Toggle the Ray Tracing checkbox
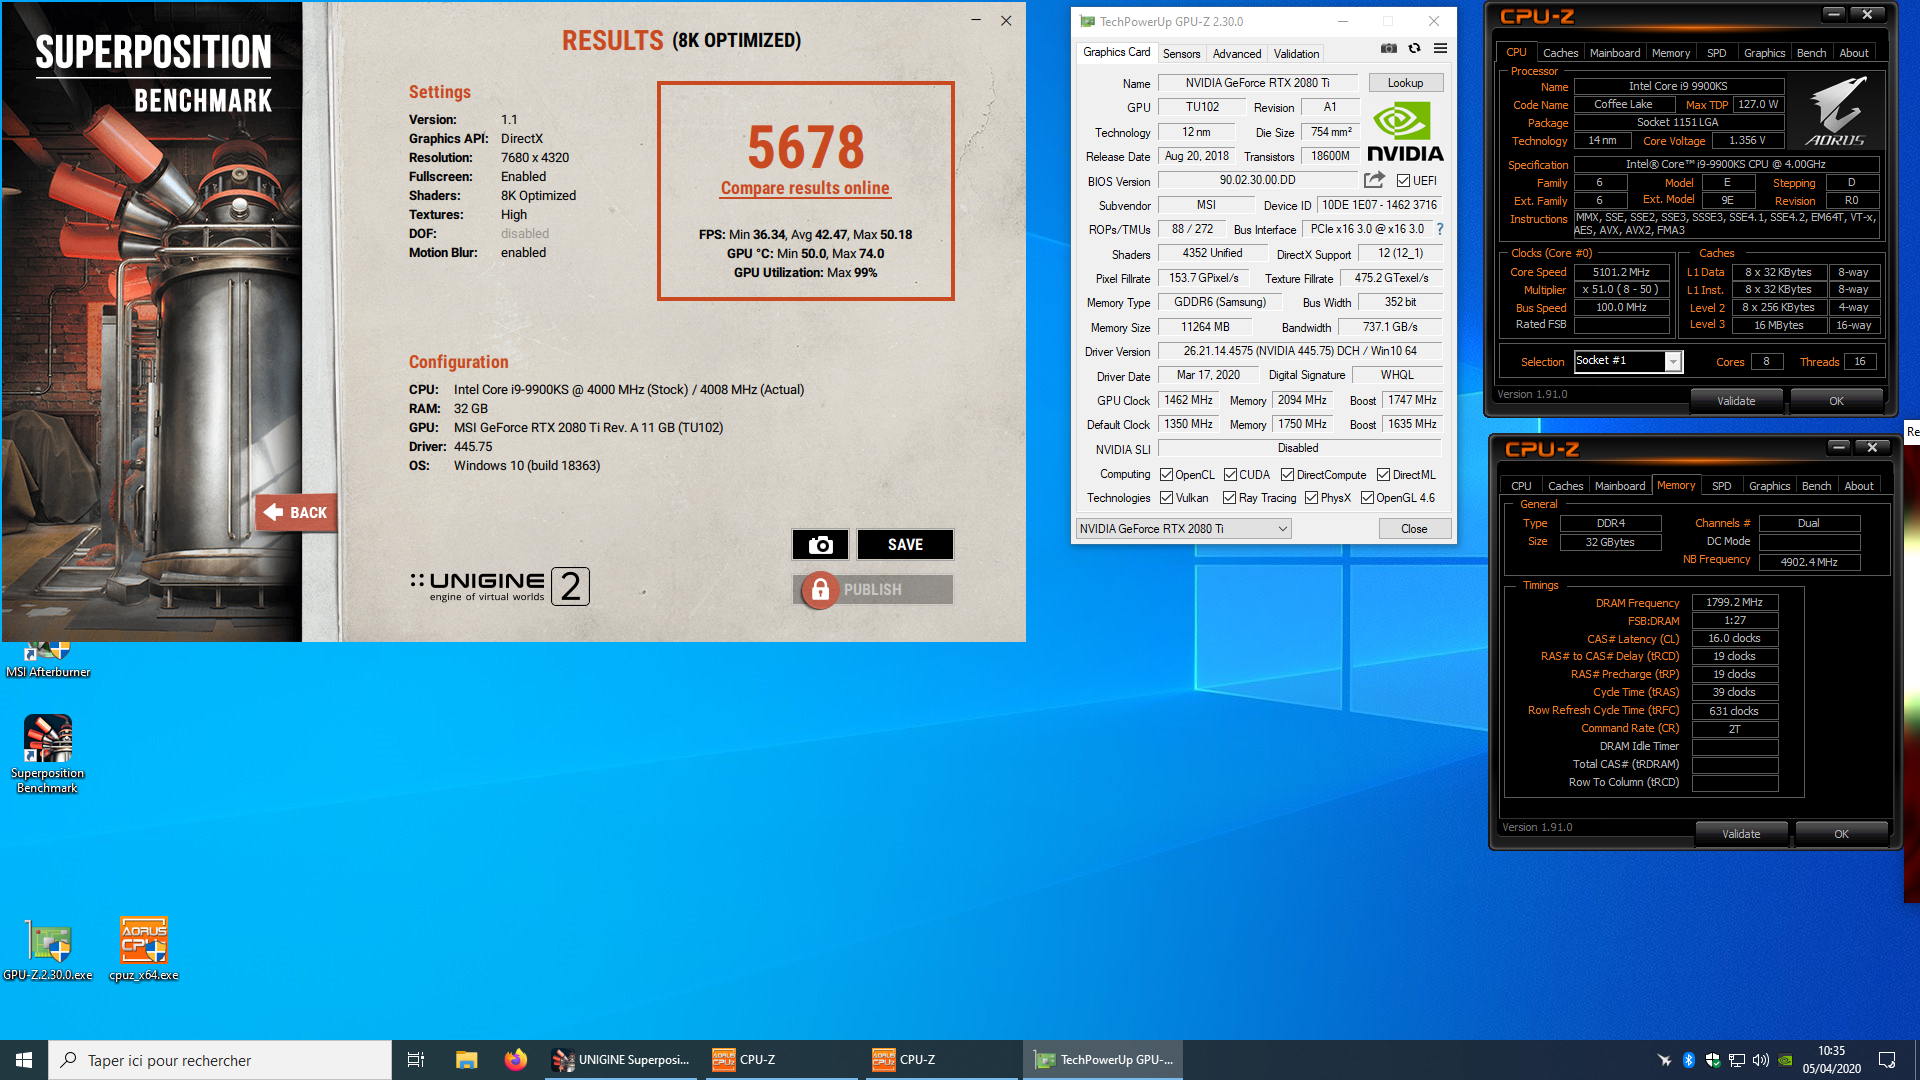1920x1080 pixels. (1229, 498)
